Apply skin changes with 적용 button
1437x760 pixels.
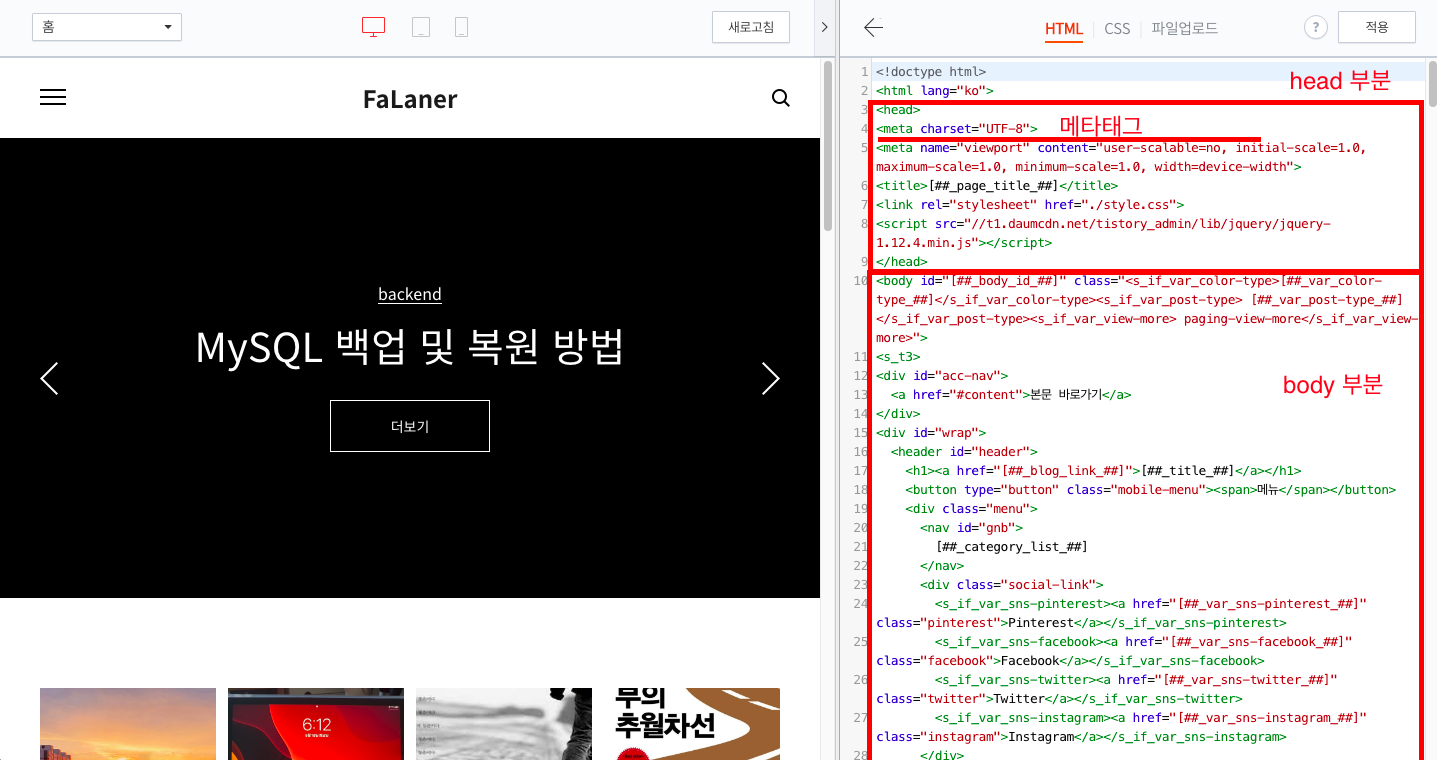1377,27
